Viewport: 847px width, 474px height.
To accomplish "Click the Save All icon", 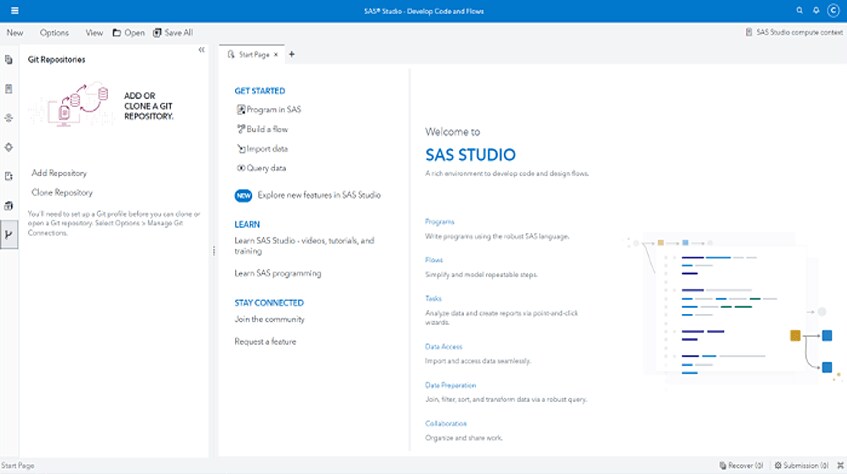I will tap(157, 32).
